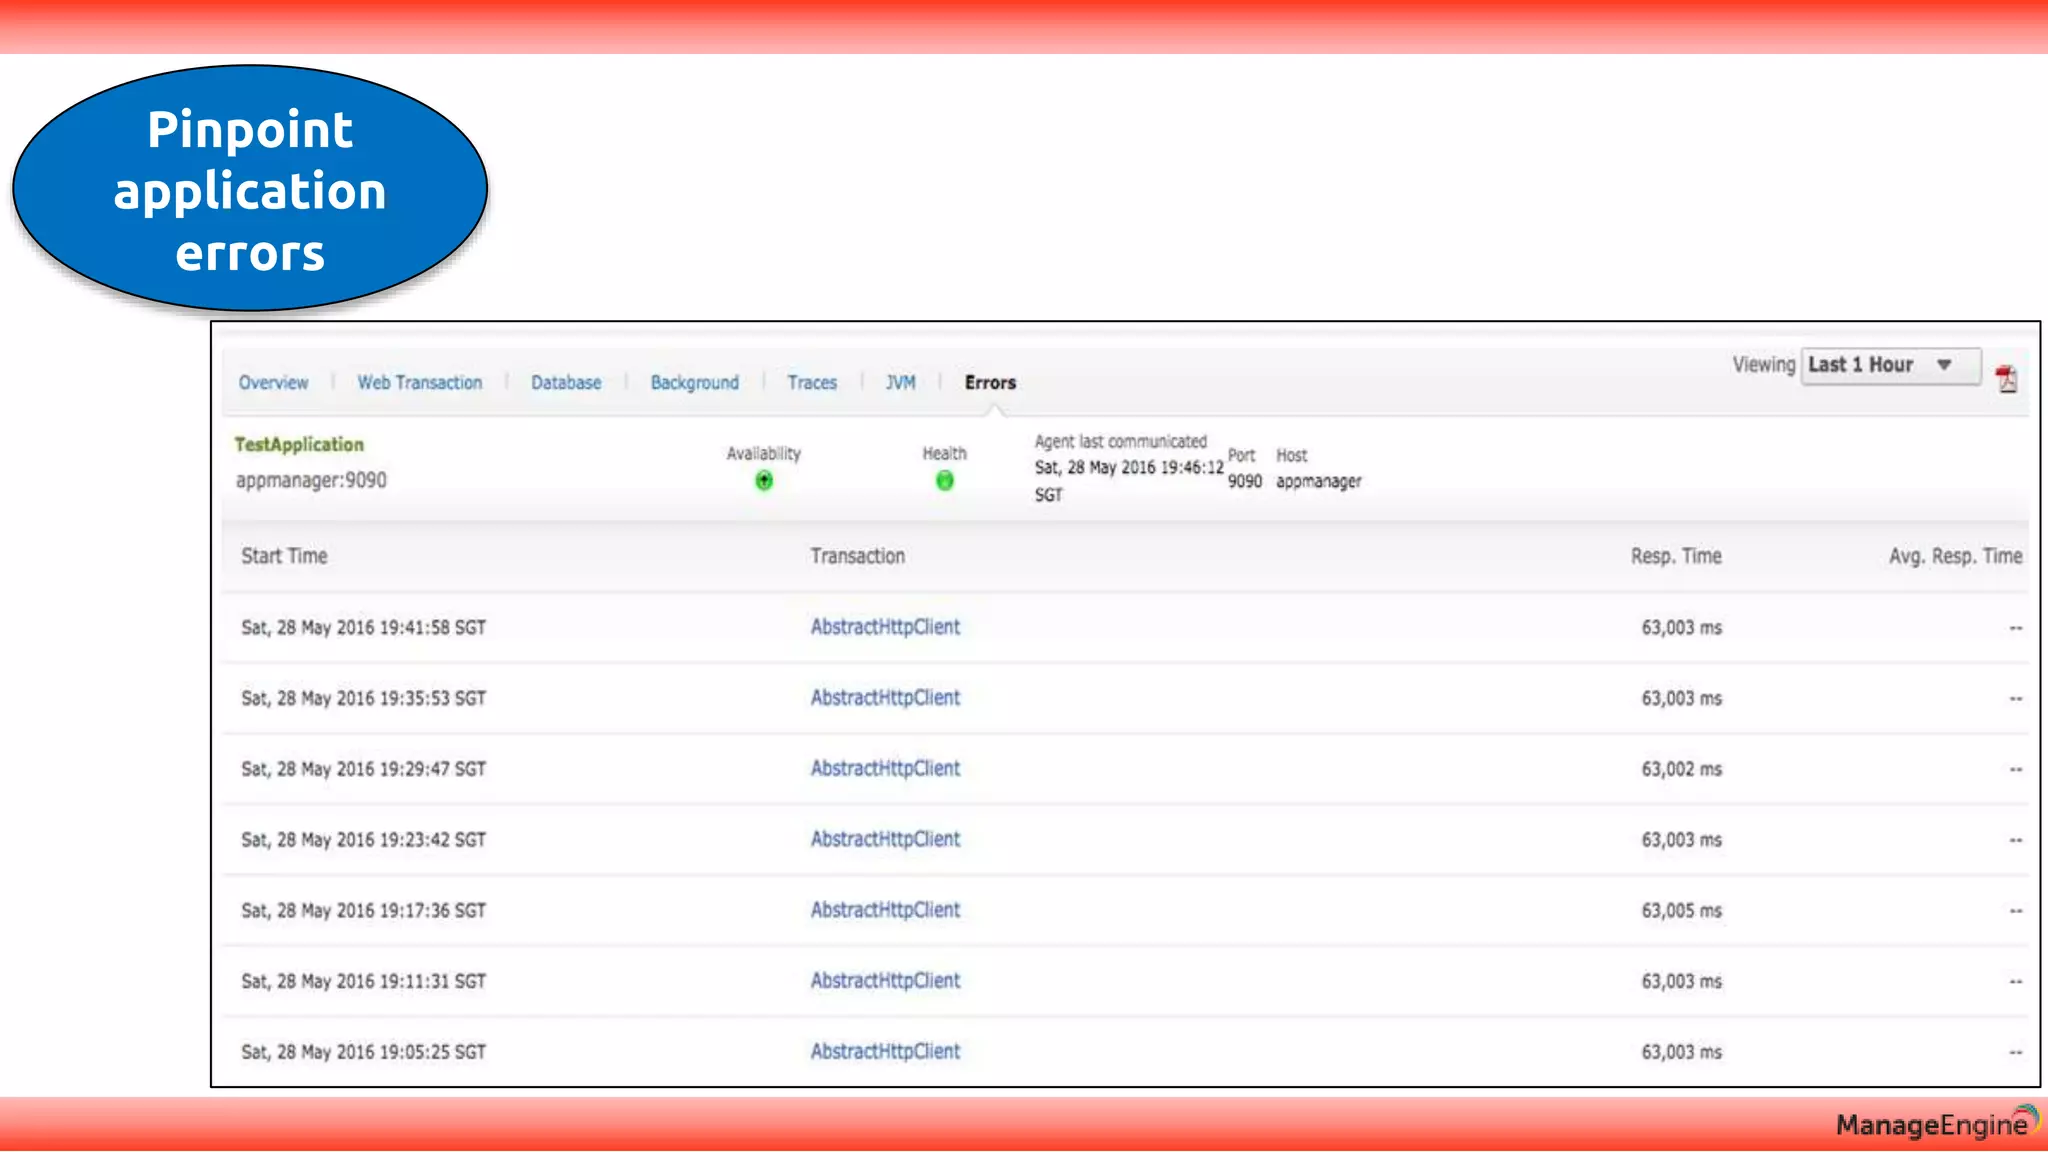Click the 'Pinpoint application errors' title bubble
The image size is (2048, 1152).
point(250,189)
